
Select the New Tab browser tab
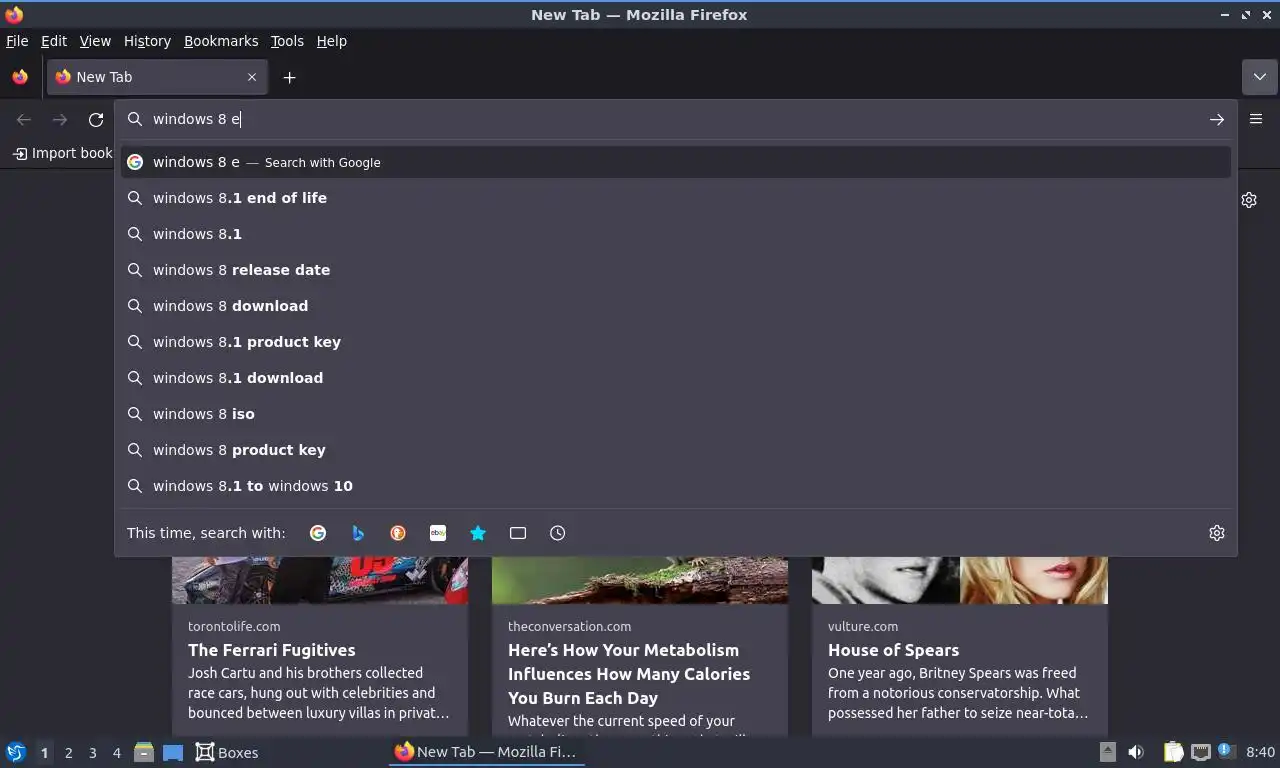[x=157, y=77]
